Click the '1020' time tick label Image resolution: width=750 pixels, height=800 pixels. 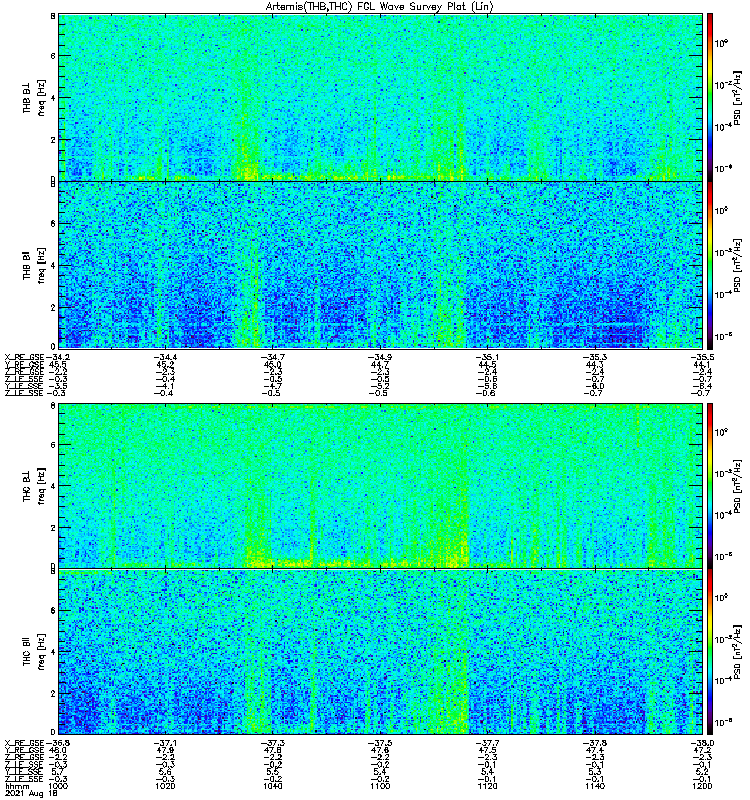tap(165, 786)
